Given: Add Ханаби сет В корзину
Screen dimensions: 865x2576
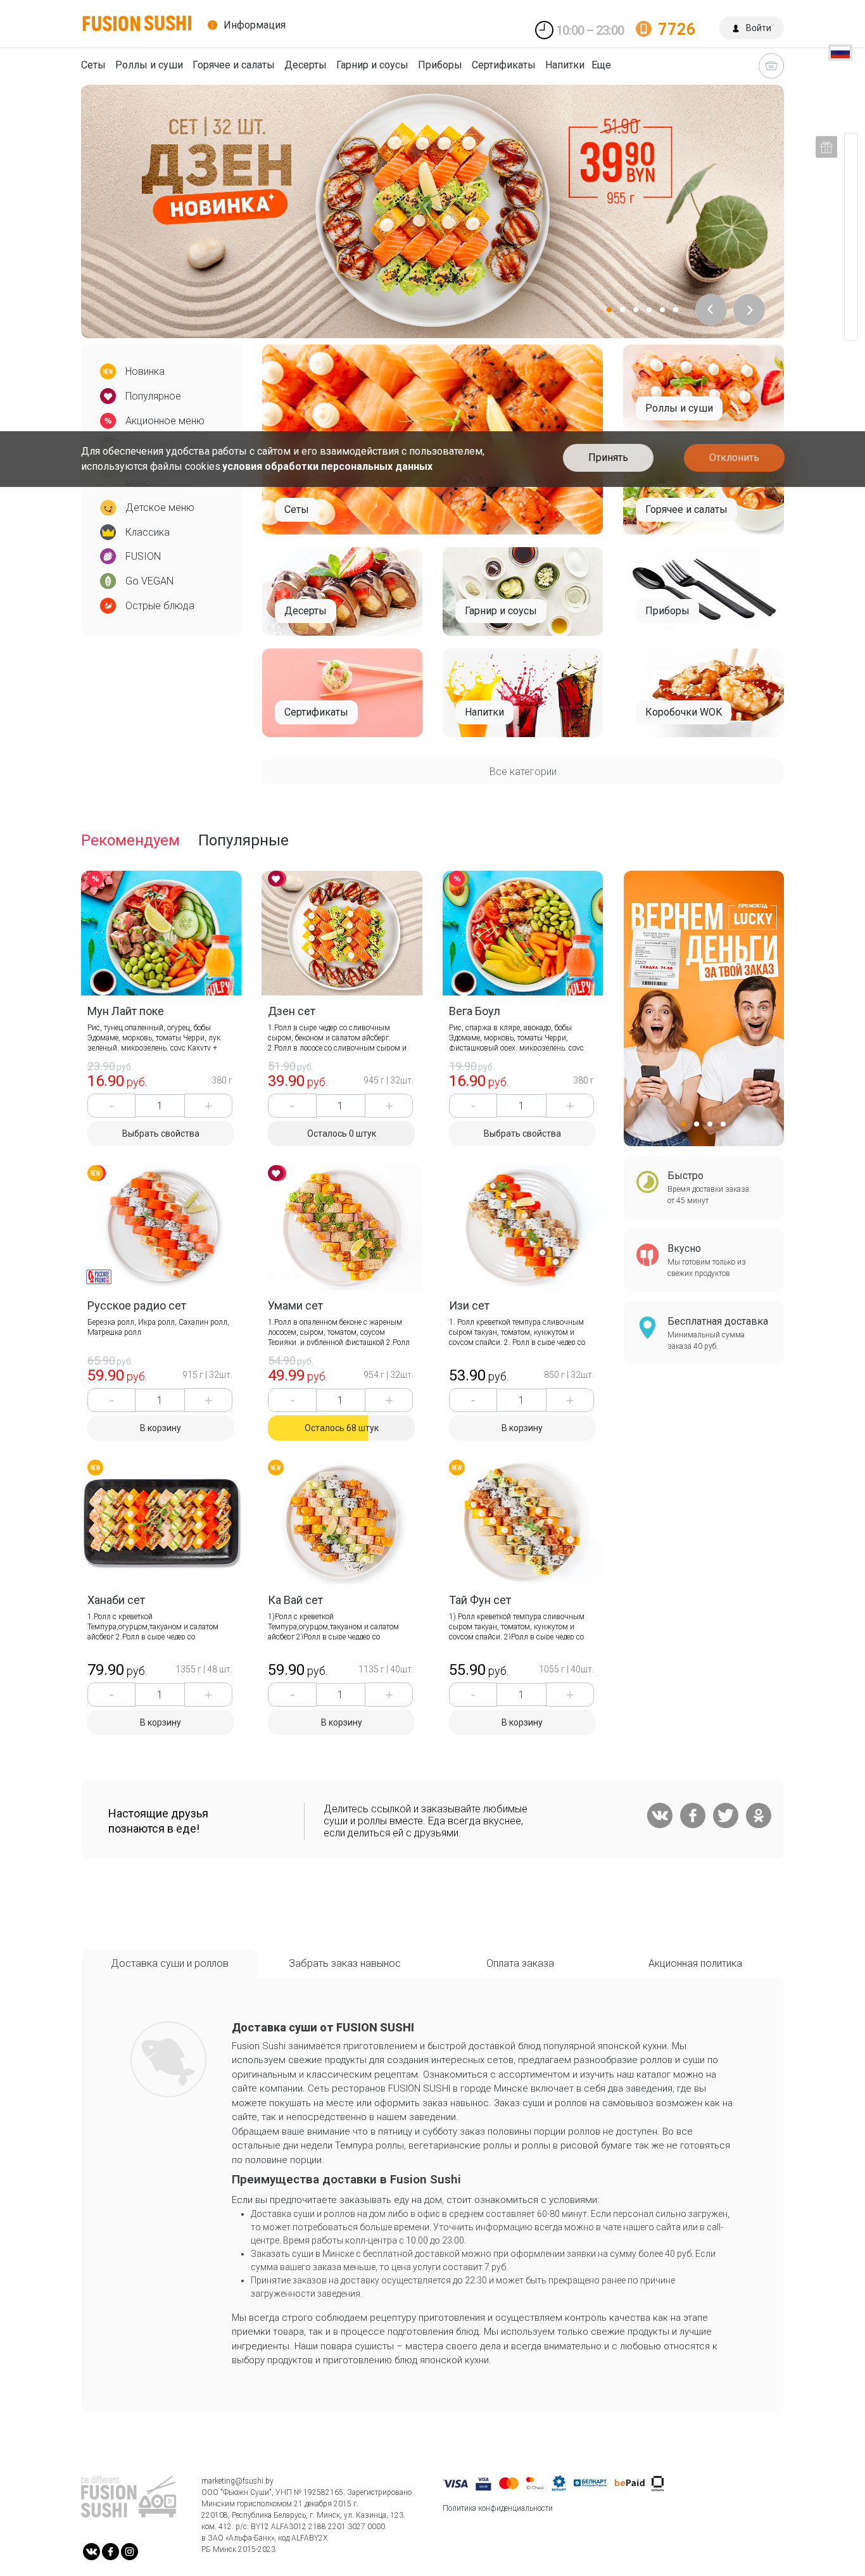Looking at the screenshot, I should (160, 1722).
